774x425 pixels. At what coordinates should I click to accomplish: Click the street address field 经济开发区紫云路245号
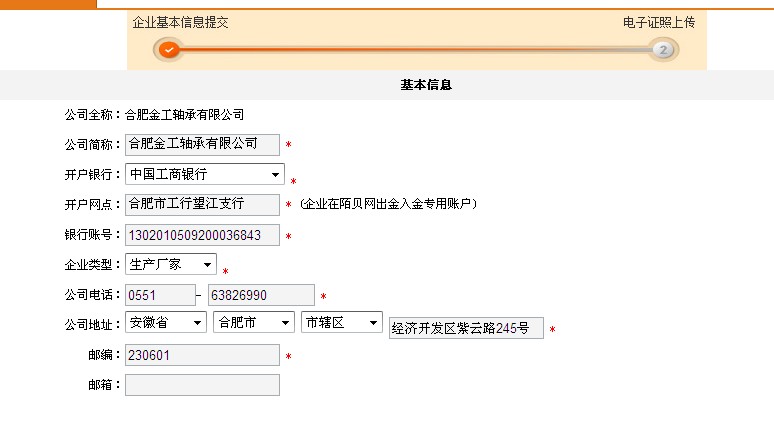466,328
